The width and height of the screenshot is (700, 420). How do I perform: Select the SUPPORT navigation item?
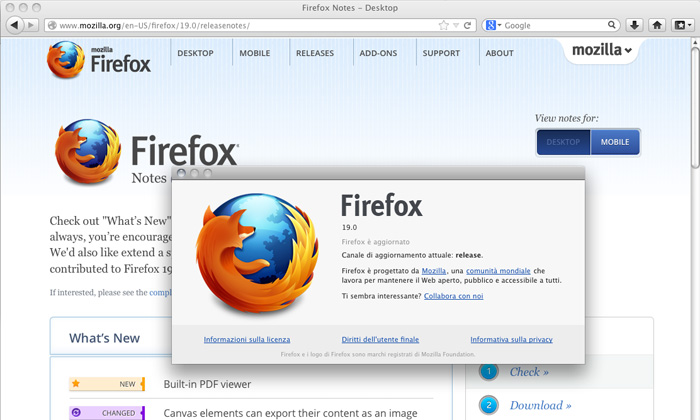click(x=441, y=54)
